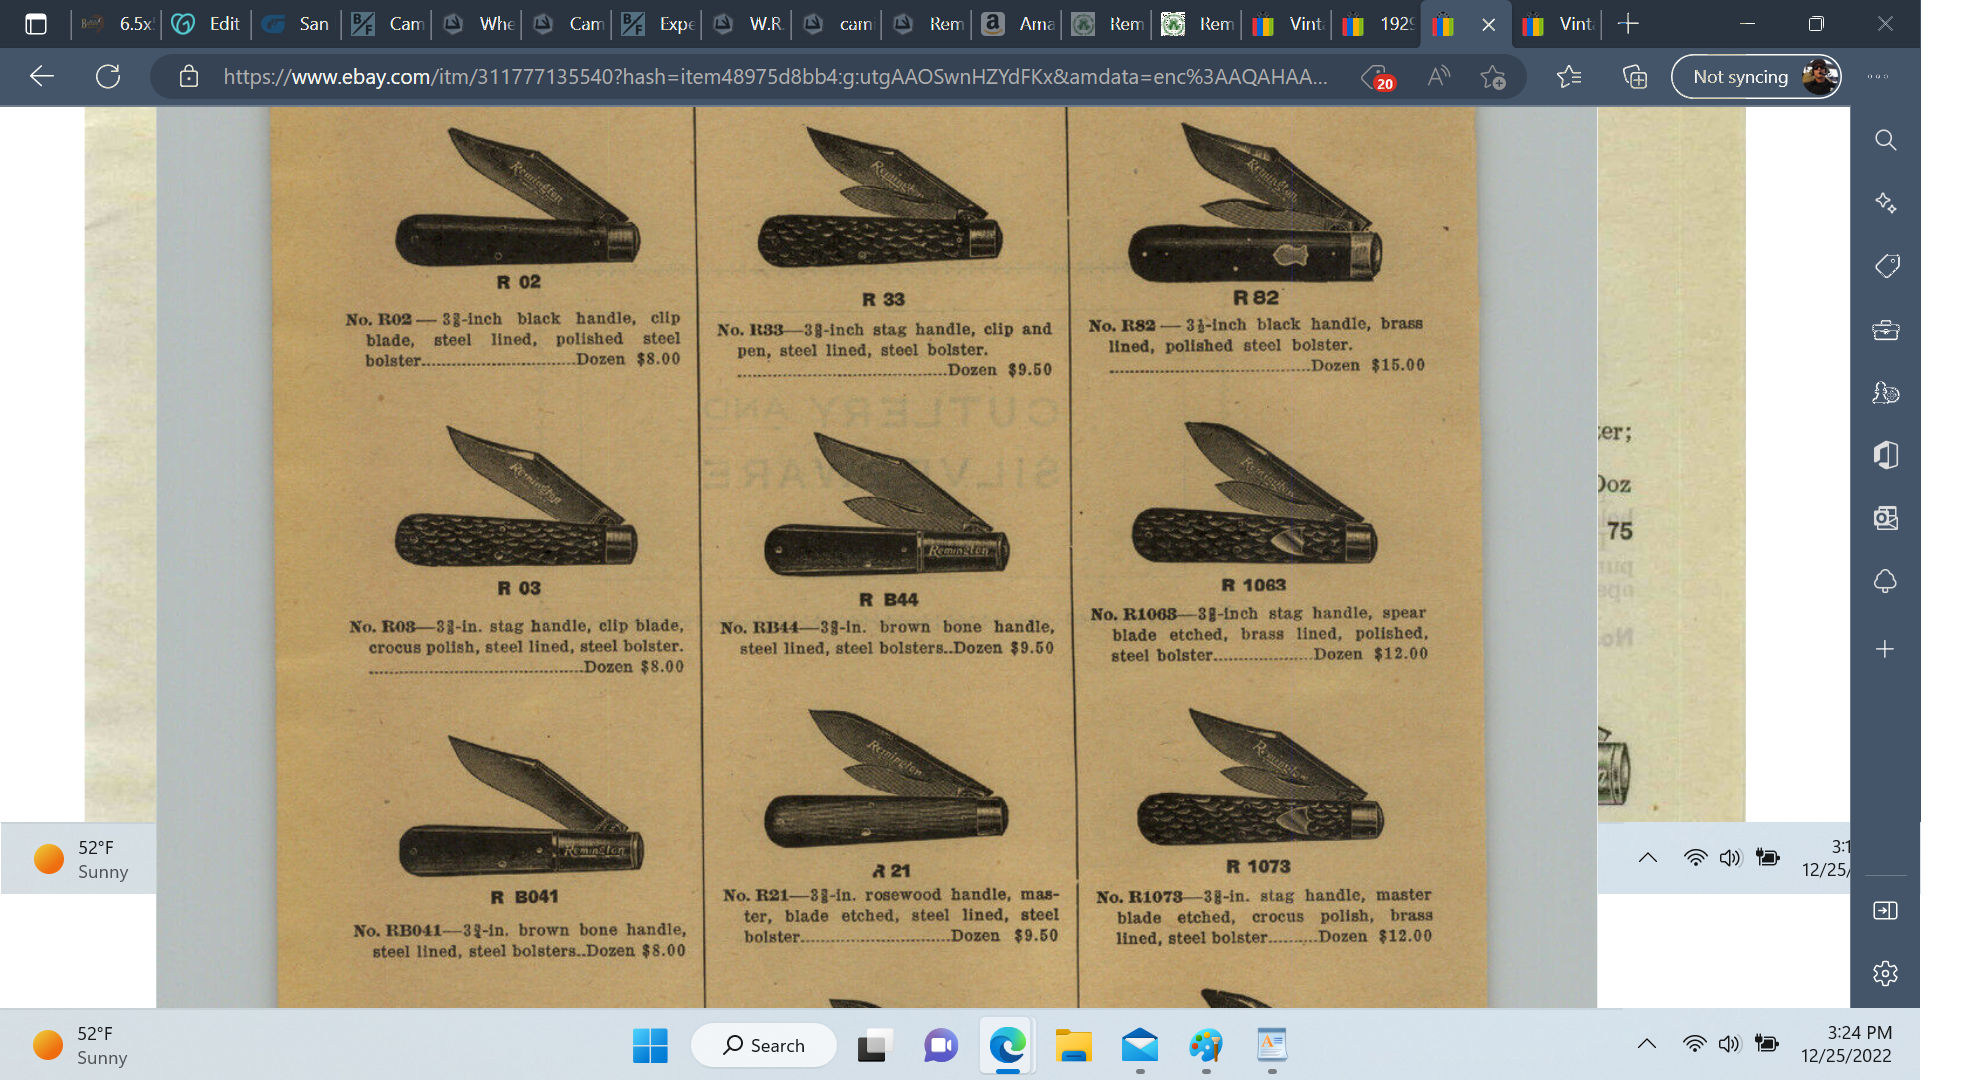Switch to the Whe tab
Viewport: 1974px width, 1080px height.
(477, 24)
